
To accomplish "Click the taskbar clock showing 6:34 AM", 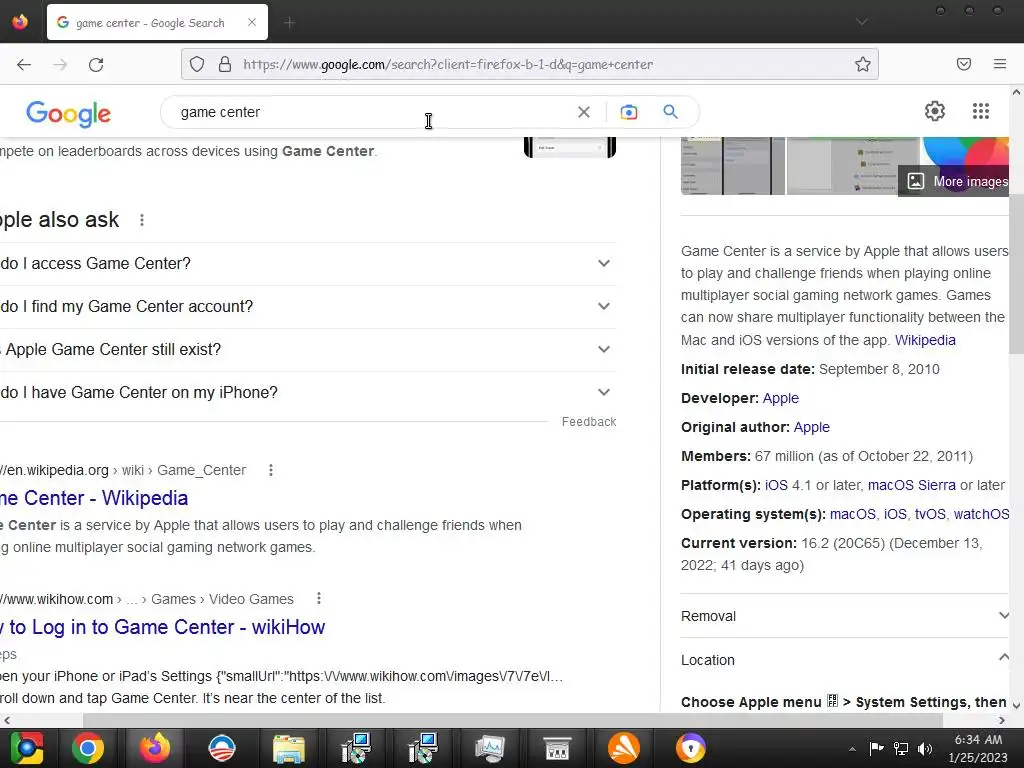I will (978, 748).
